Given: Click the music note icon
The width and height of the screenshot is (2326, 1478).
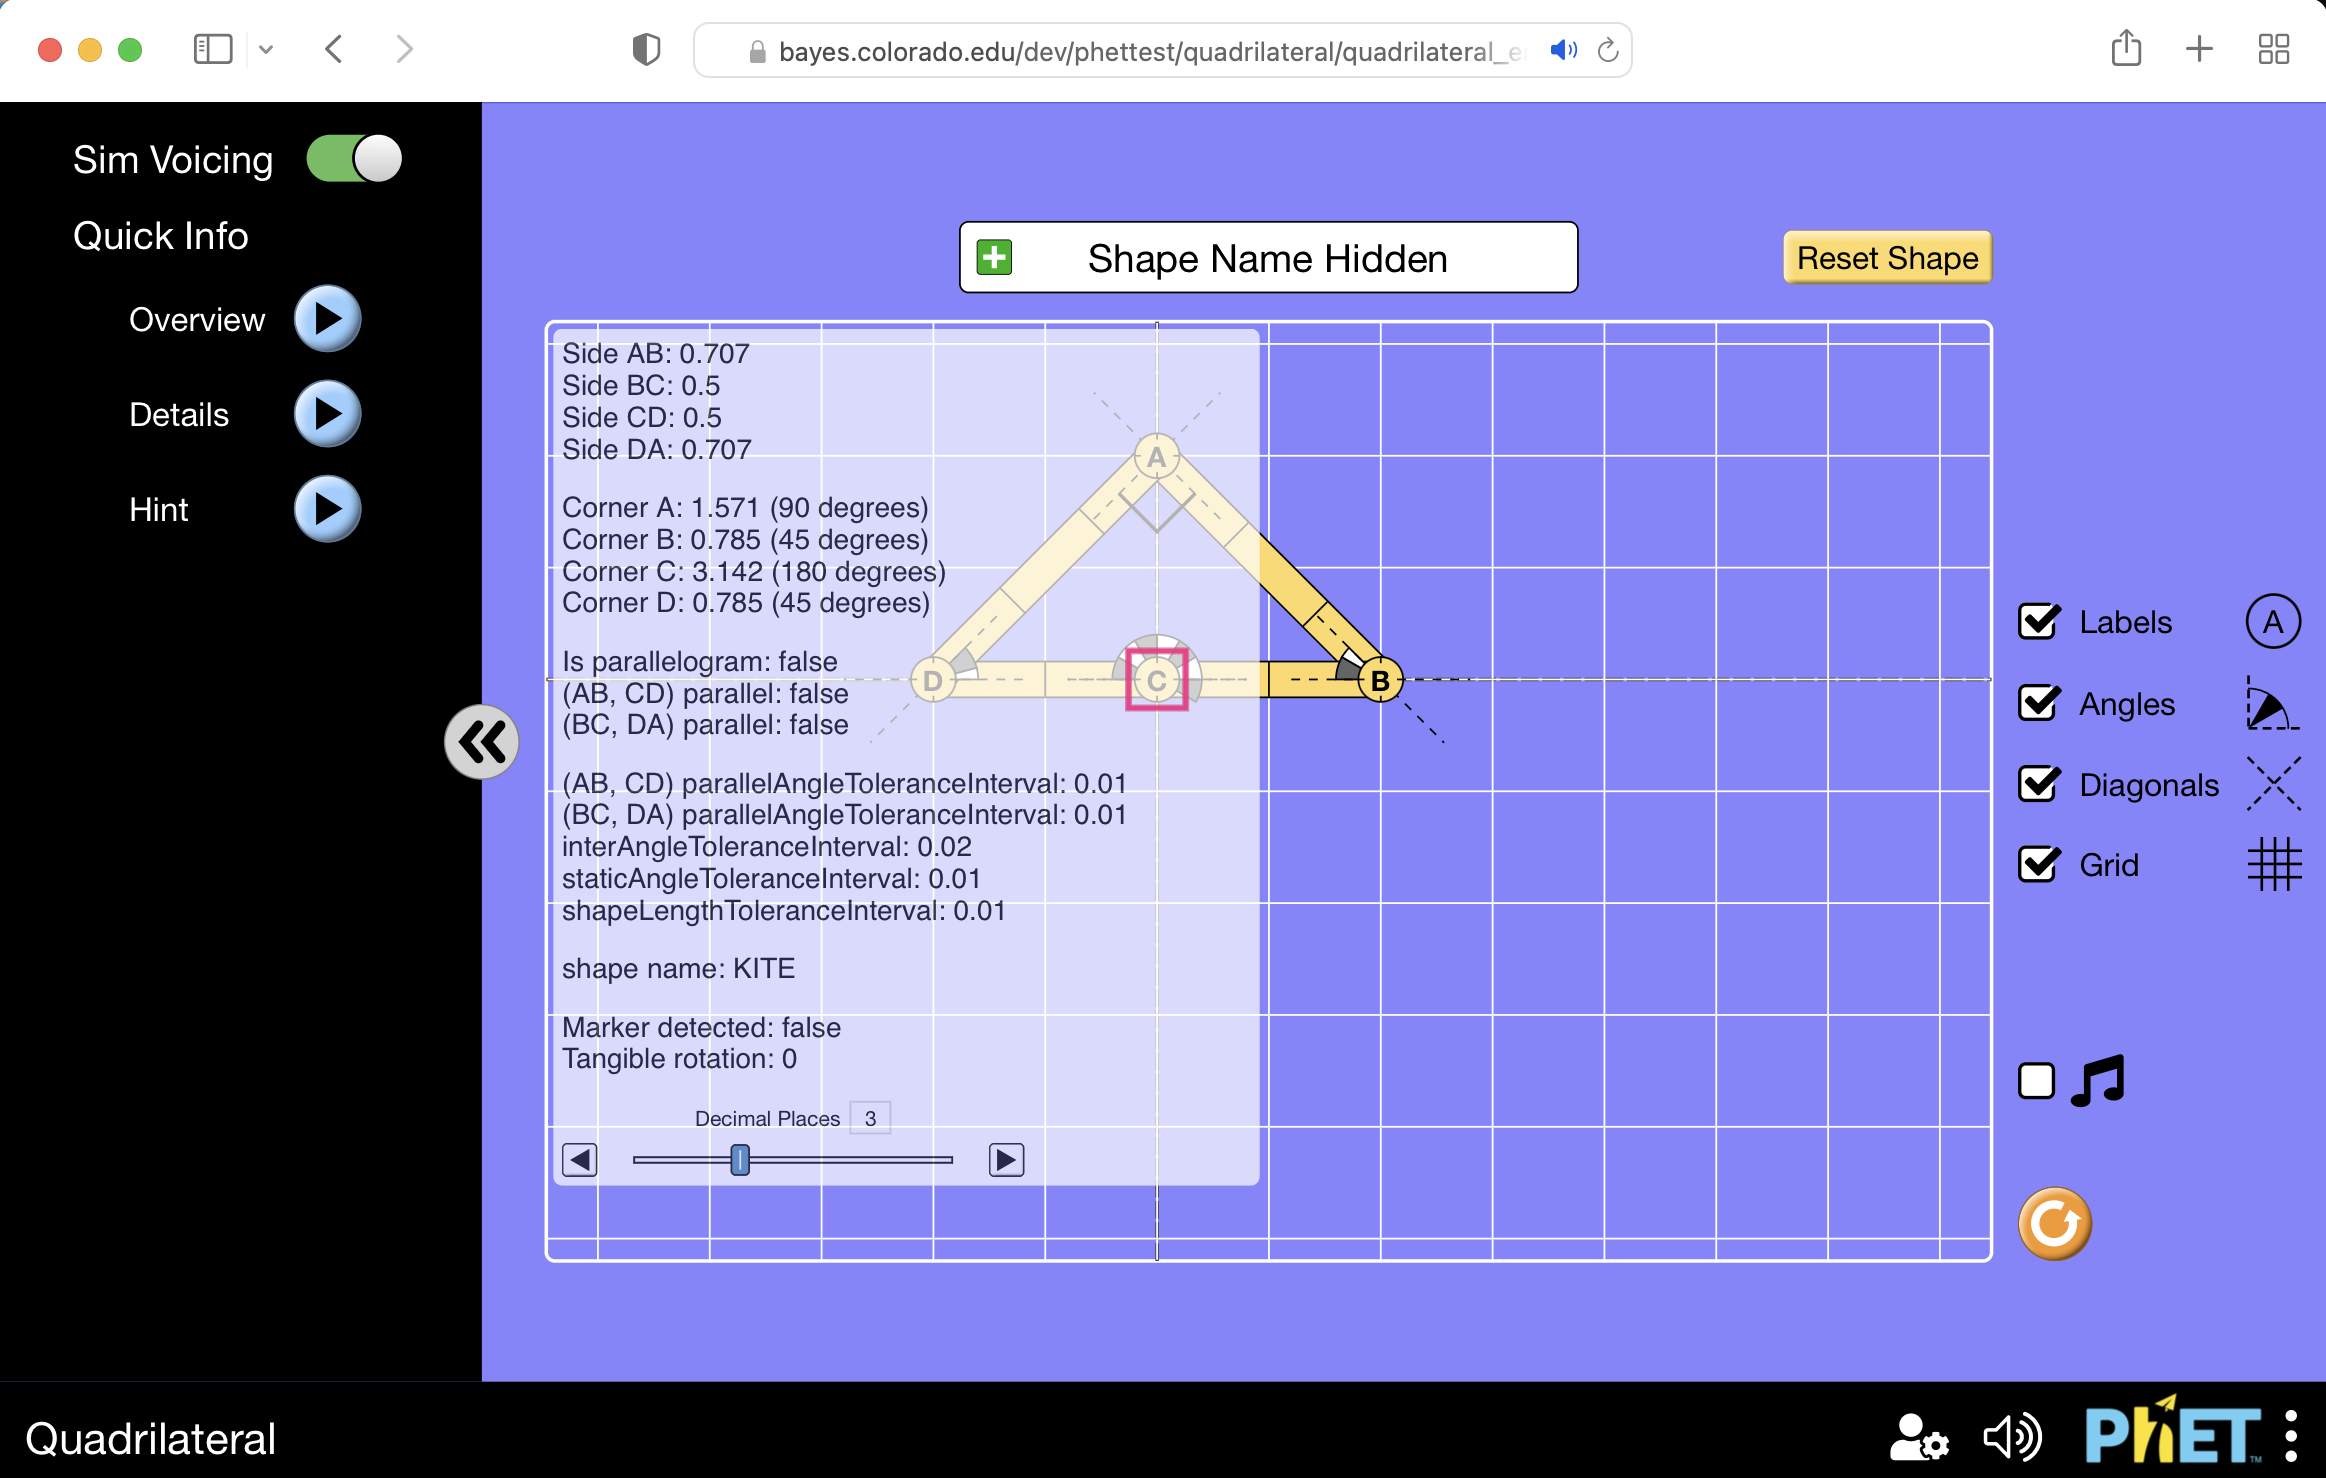Looking at the screenshot, I should click(2098, 1080).
